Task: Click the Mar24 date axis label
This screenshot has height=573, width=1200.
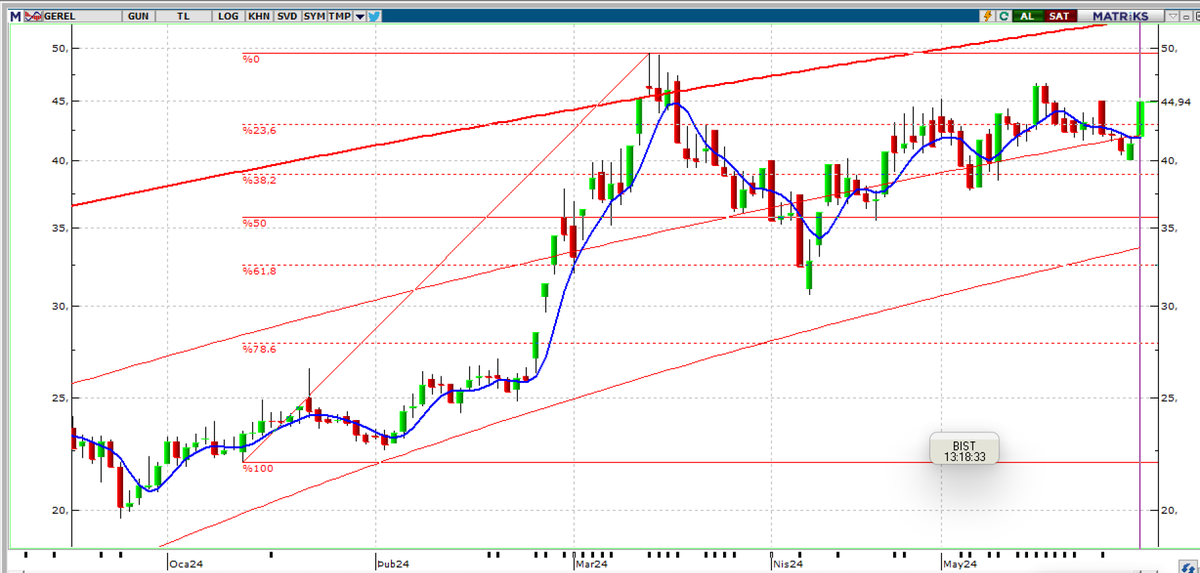Action: (592, 564)
